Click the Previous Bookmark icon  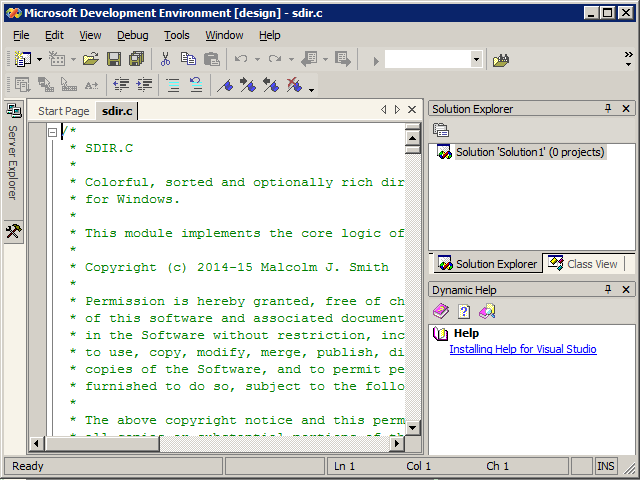point(271,85)
